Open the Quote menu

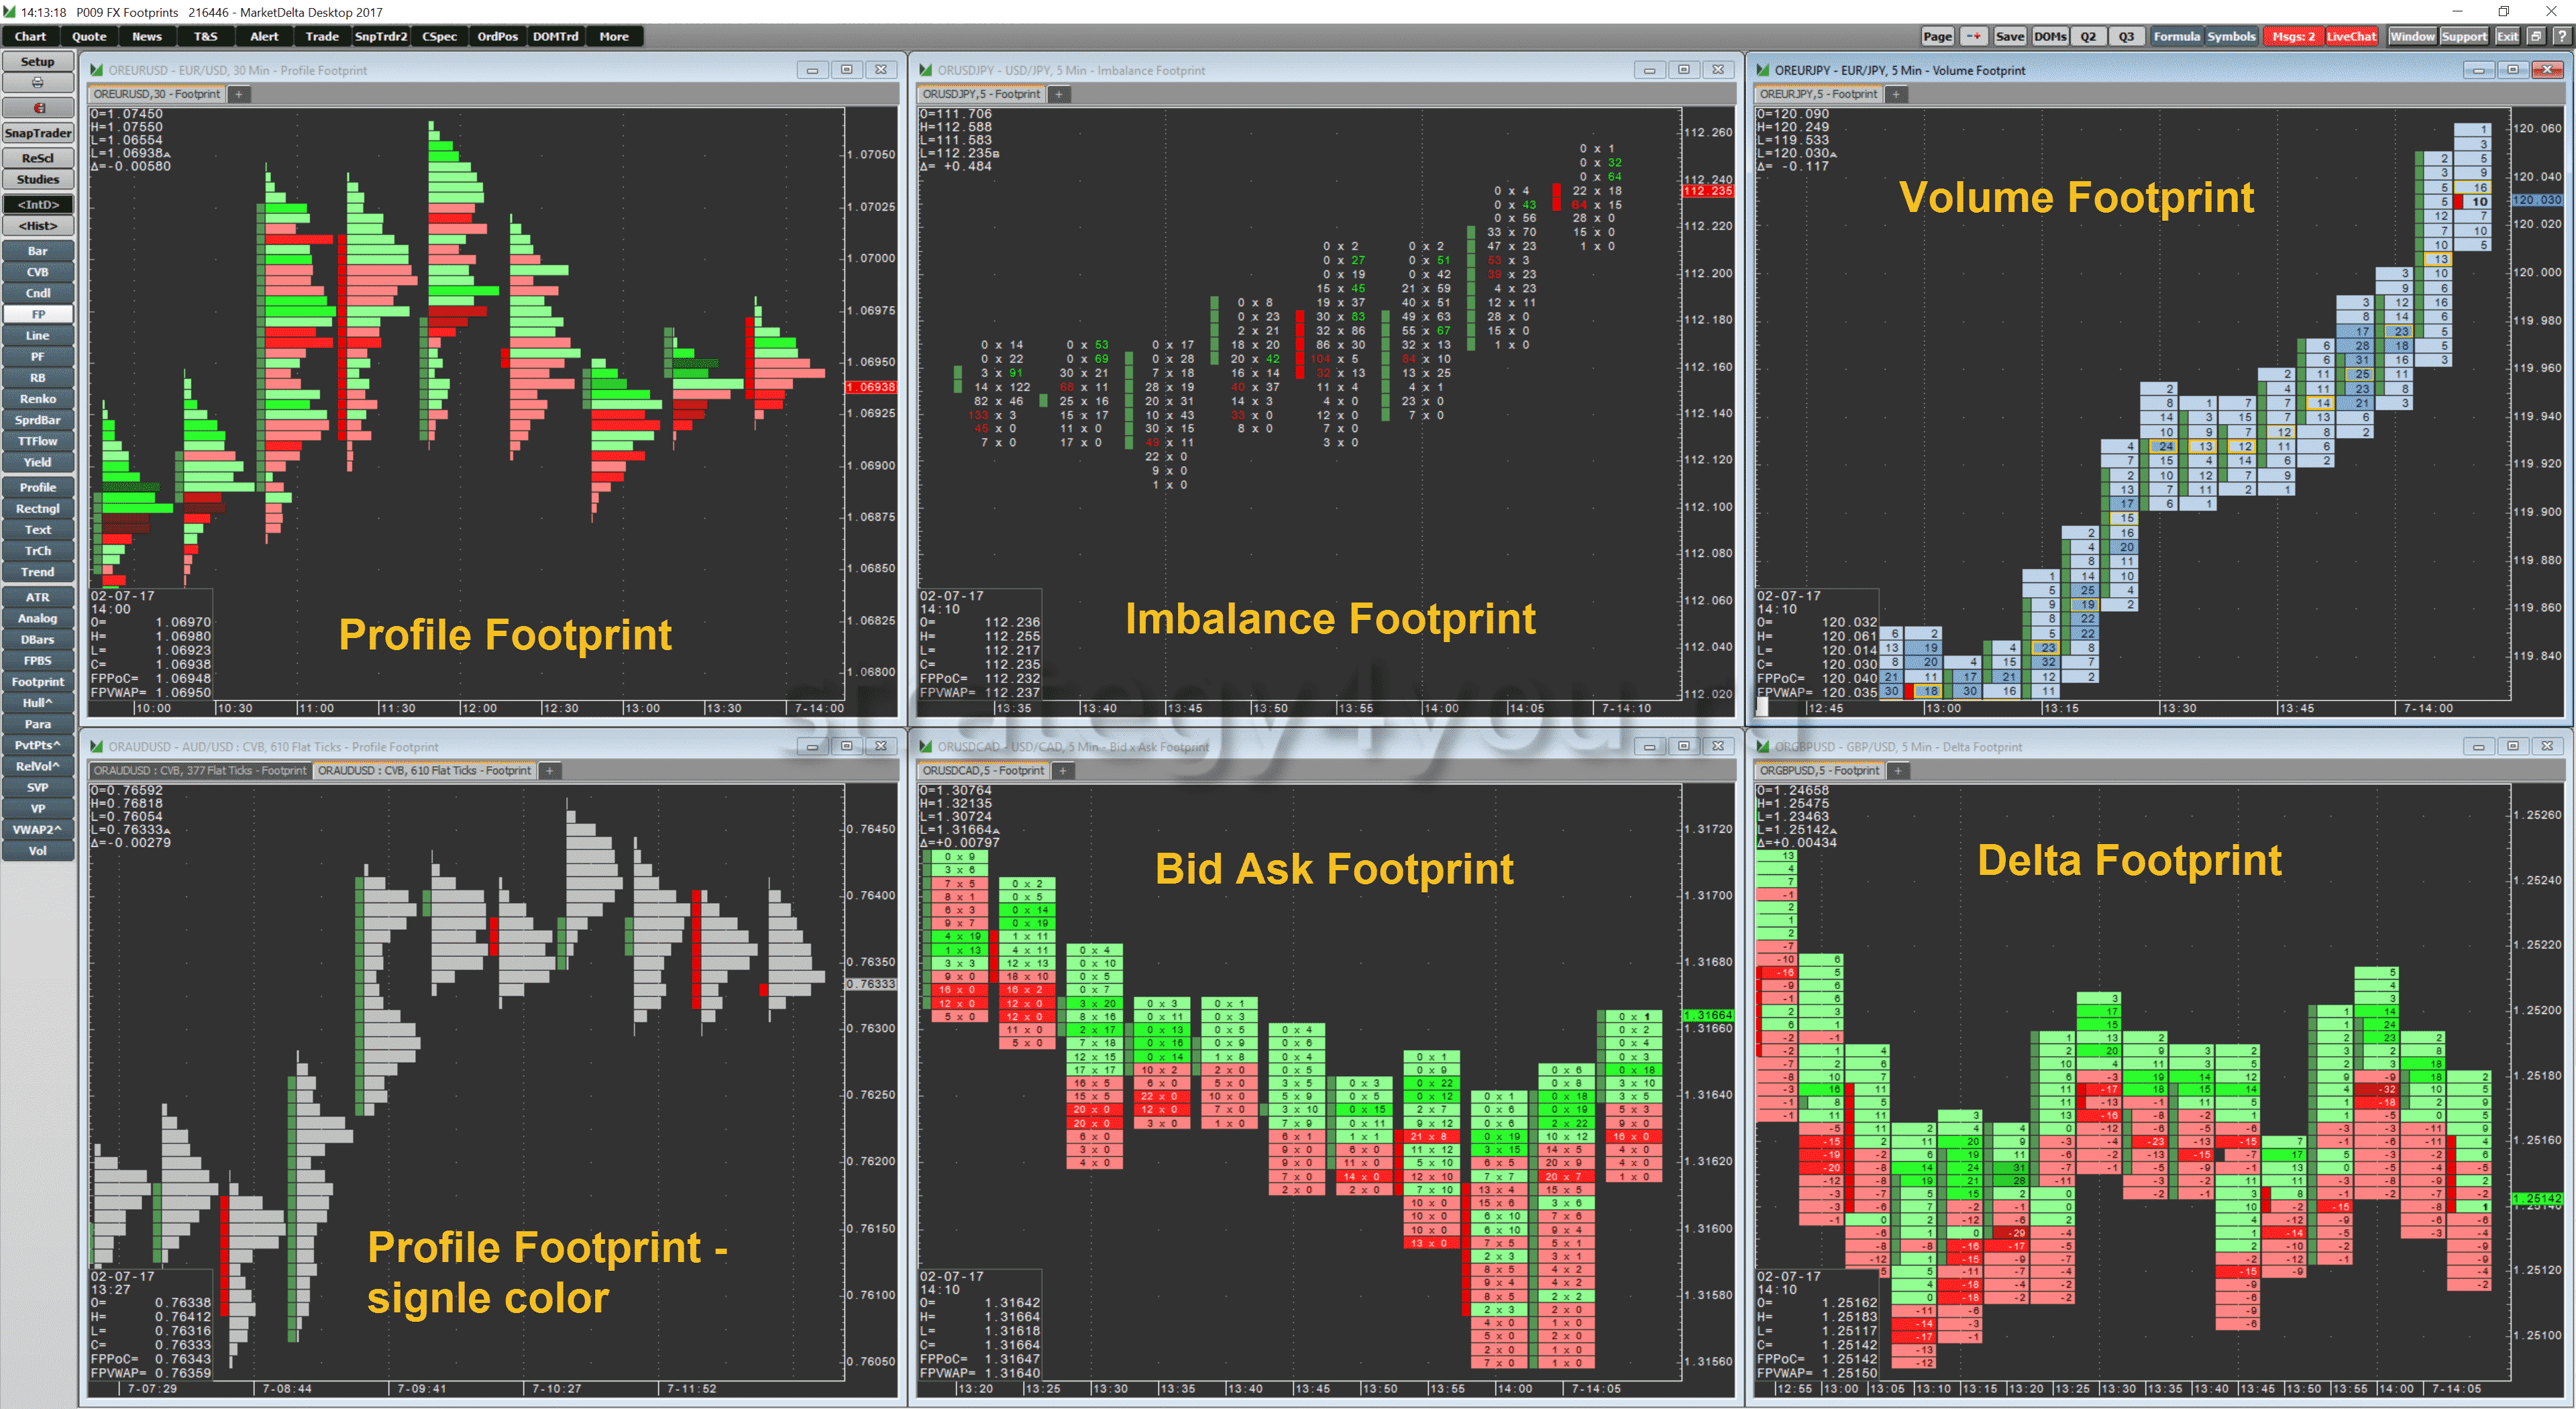point(89,36)
